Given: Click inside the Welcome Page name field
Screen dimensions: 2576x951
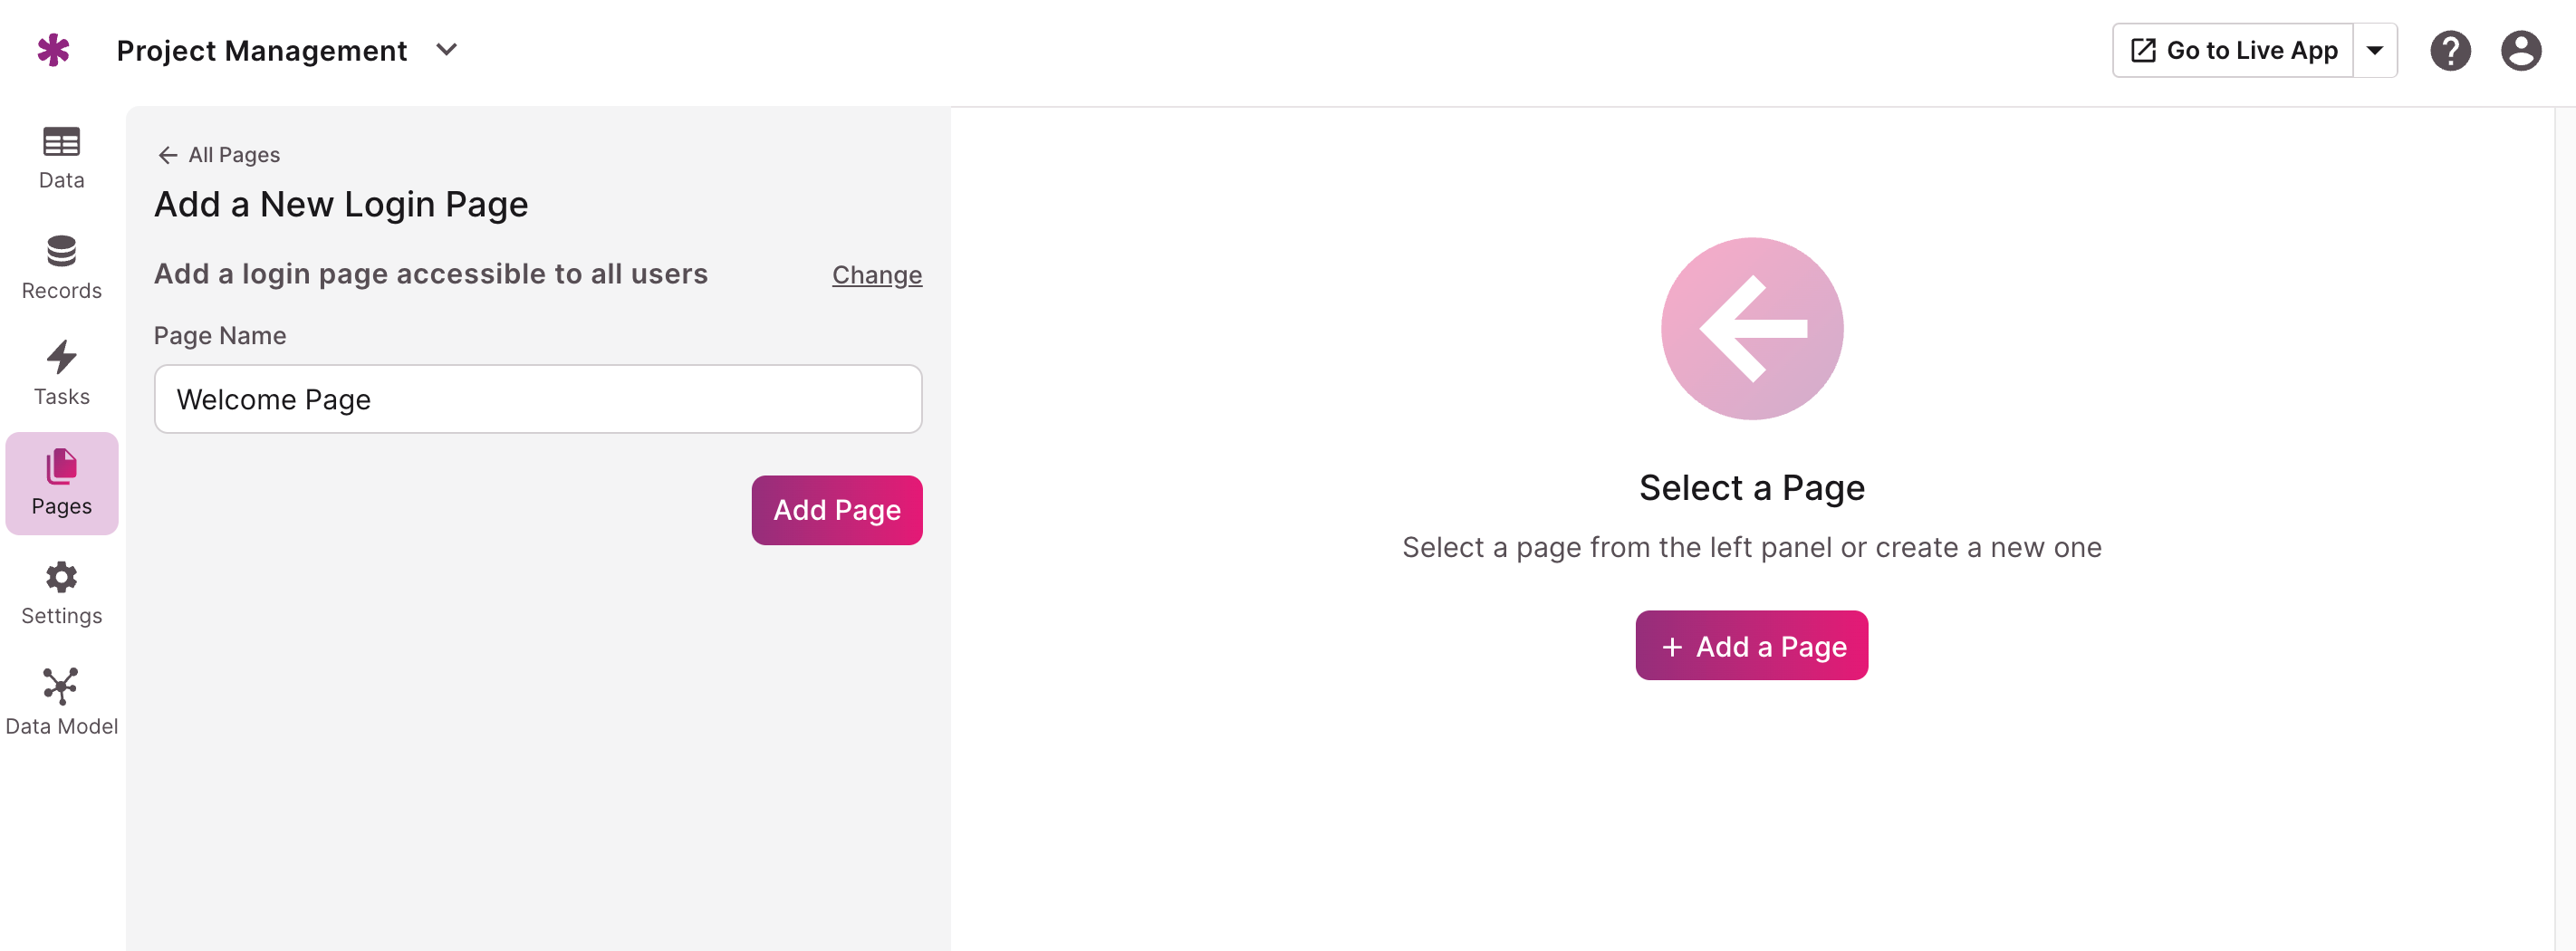Looking at the screenshot, I should [538, 399].
